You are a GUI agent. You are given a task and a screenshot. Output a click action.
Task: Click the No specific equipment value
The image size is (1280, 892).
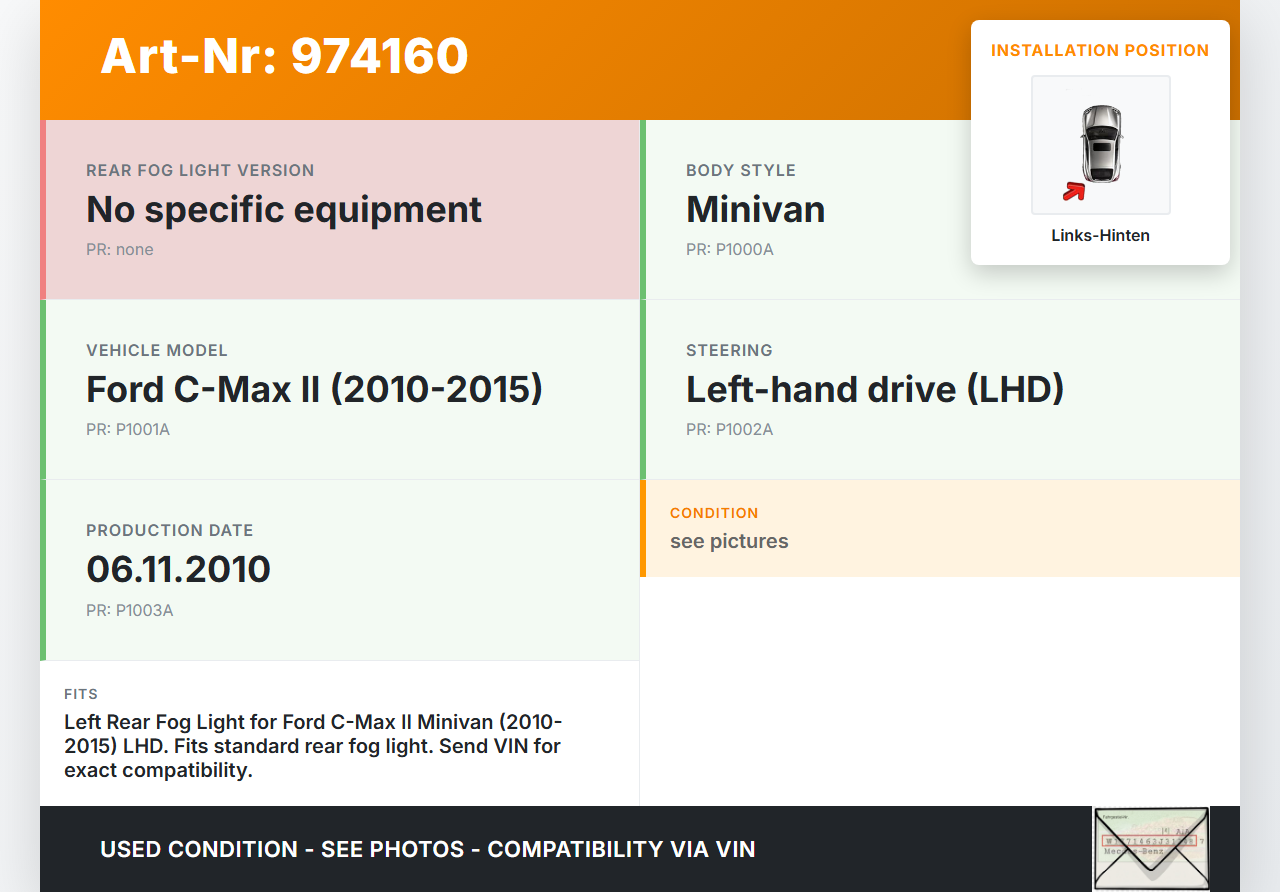(x=284, y=210)
